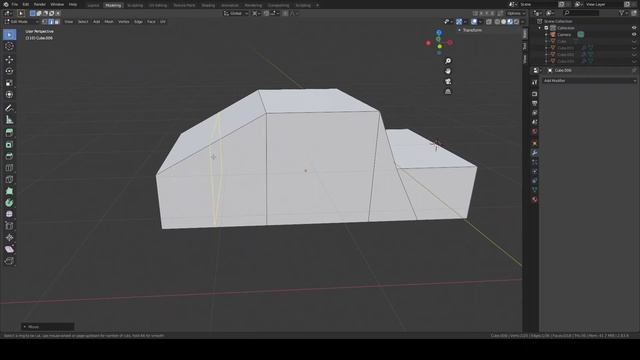Activate the Inset Faces tool
This screenshot has width=640, height=360.
[x=9, y=144]
